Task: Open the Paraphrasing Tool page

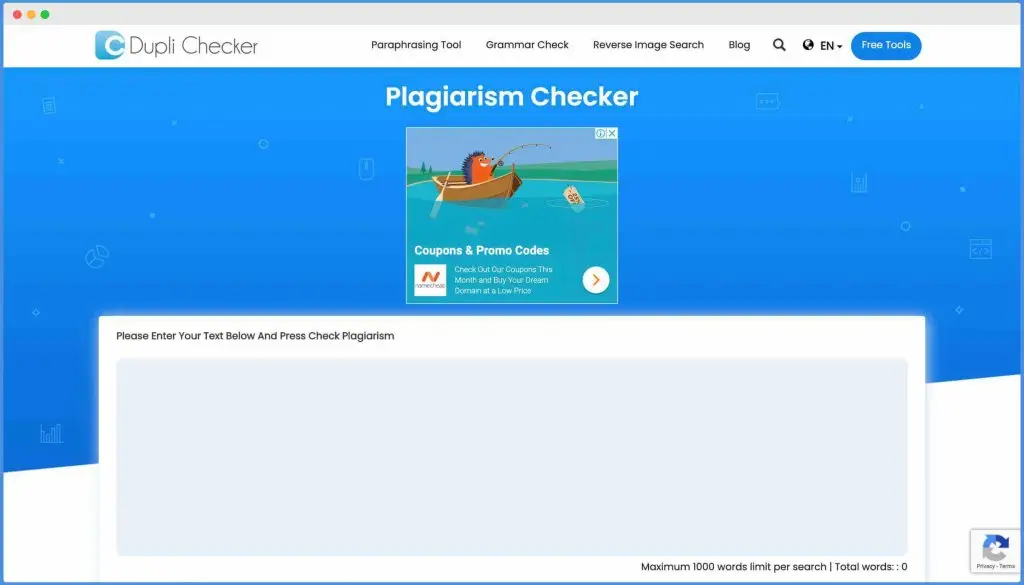Action: coord(416,45)
